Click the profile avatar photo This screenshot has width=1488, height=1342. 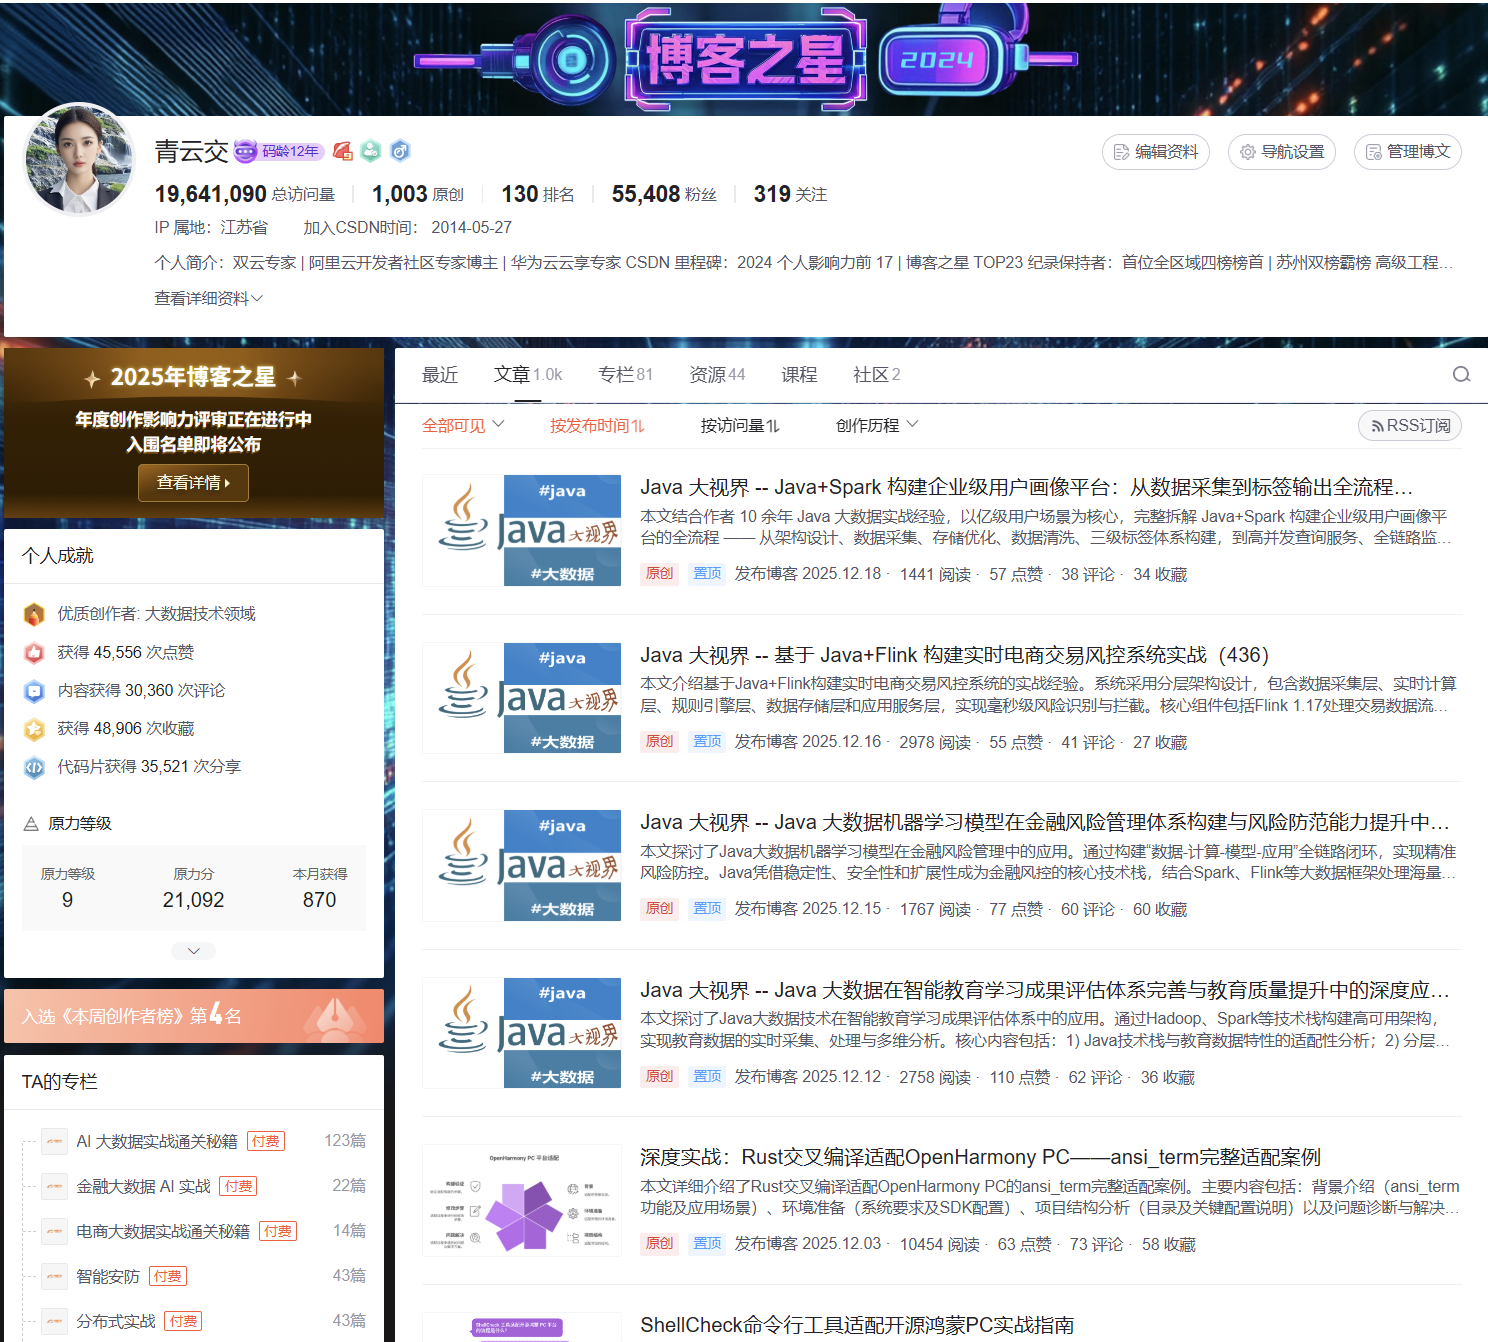point(78,159)
